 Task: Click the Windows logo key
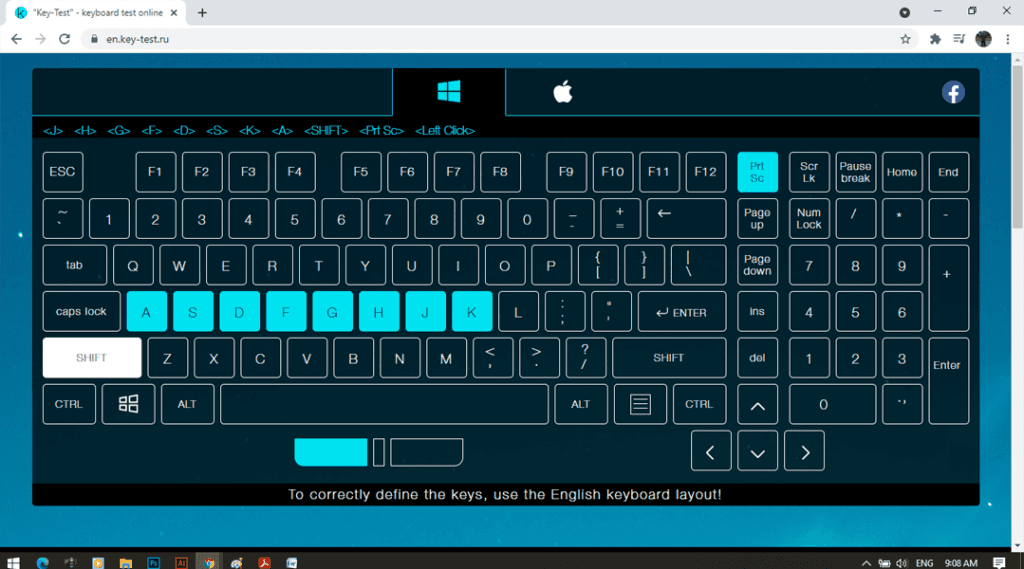pyautogui.click(x=129, y=404)
